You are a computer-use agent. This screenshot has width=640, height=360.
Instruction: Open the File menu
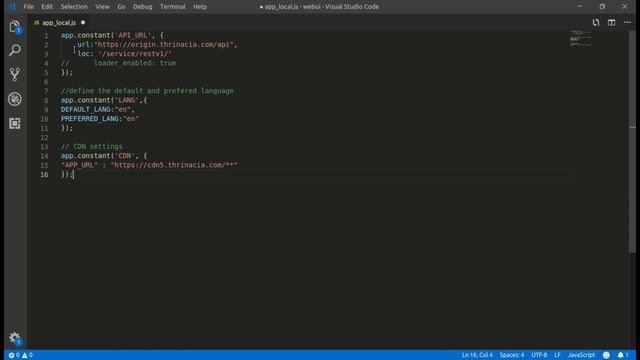click(x=29, y=7)
